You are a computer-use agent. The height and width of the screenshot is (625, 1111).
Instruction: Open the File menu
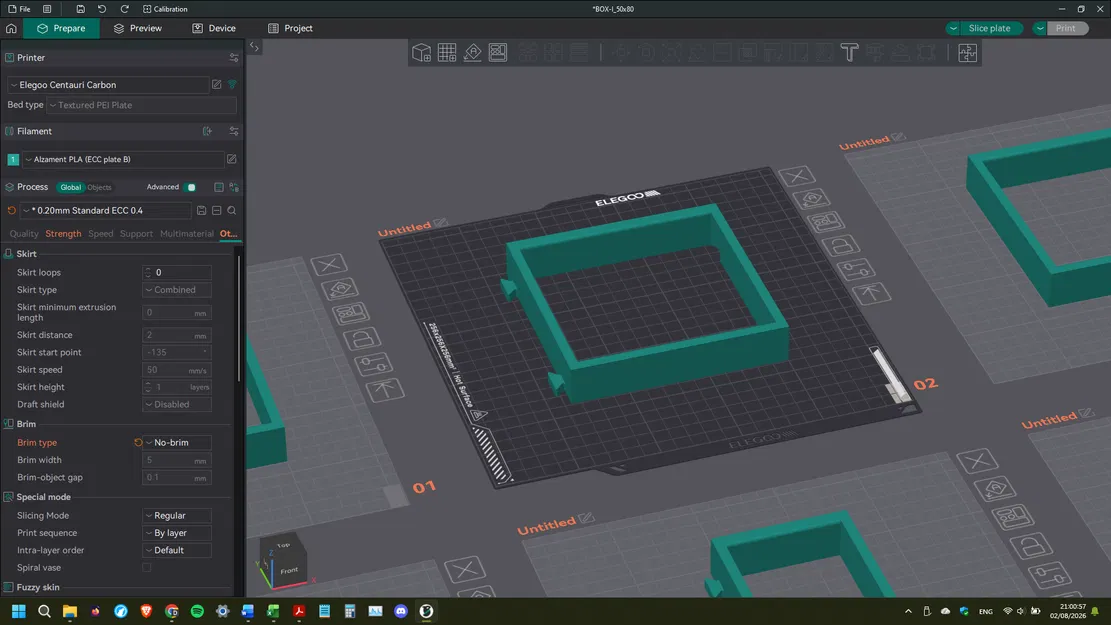point(19,9)
